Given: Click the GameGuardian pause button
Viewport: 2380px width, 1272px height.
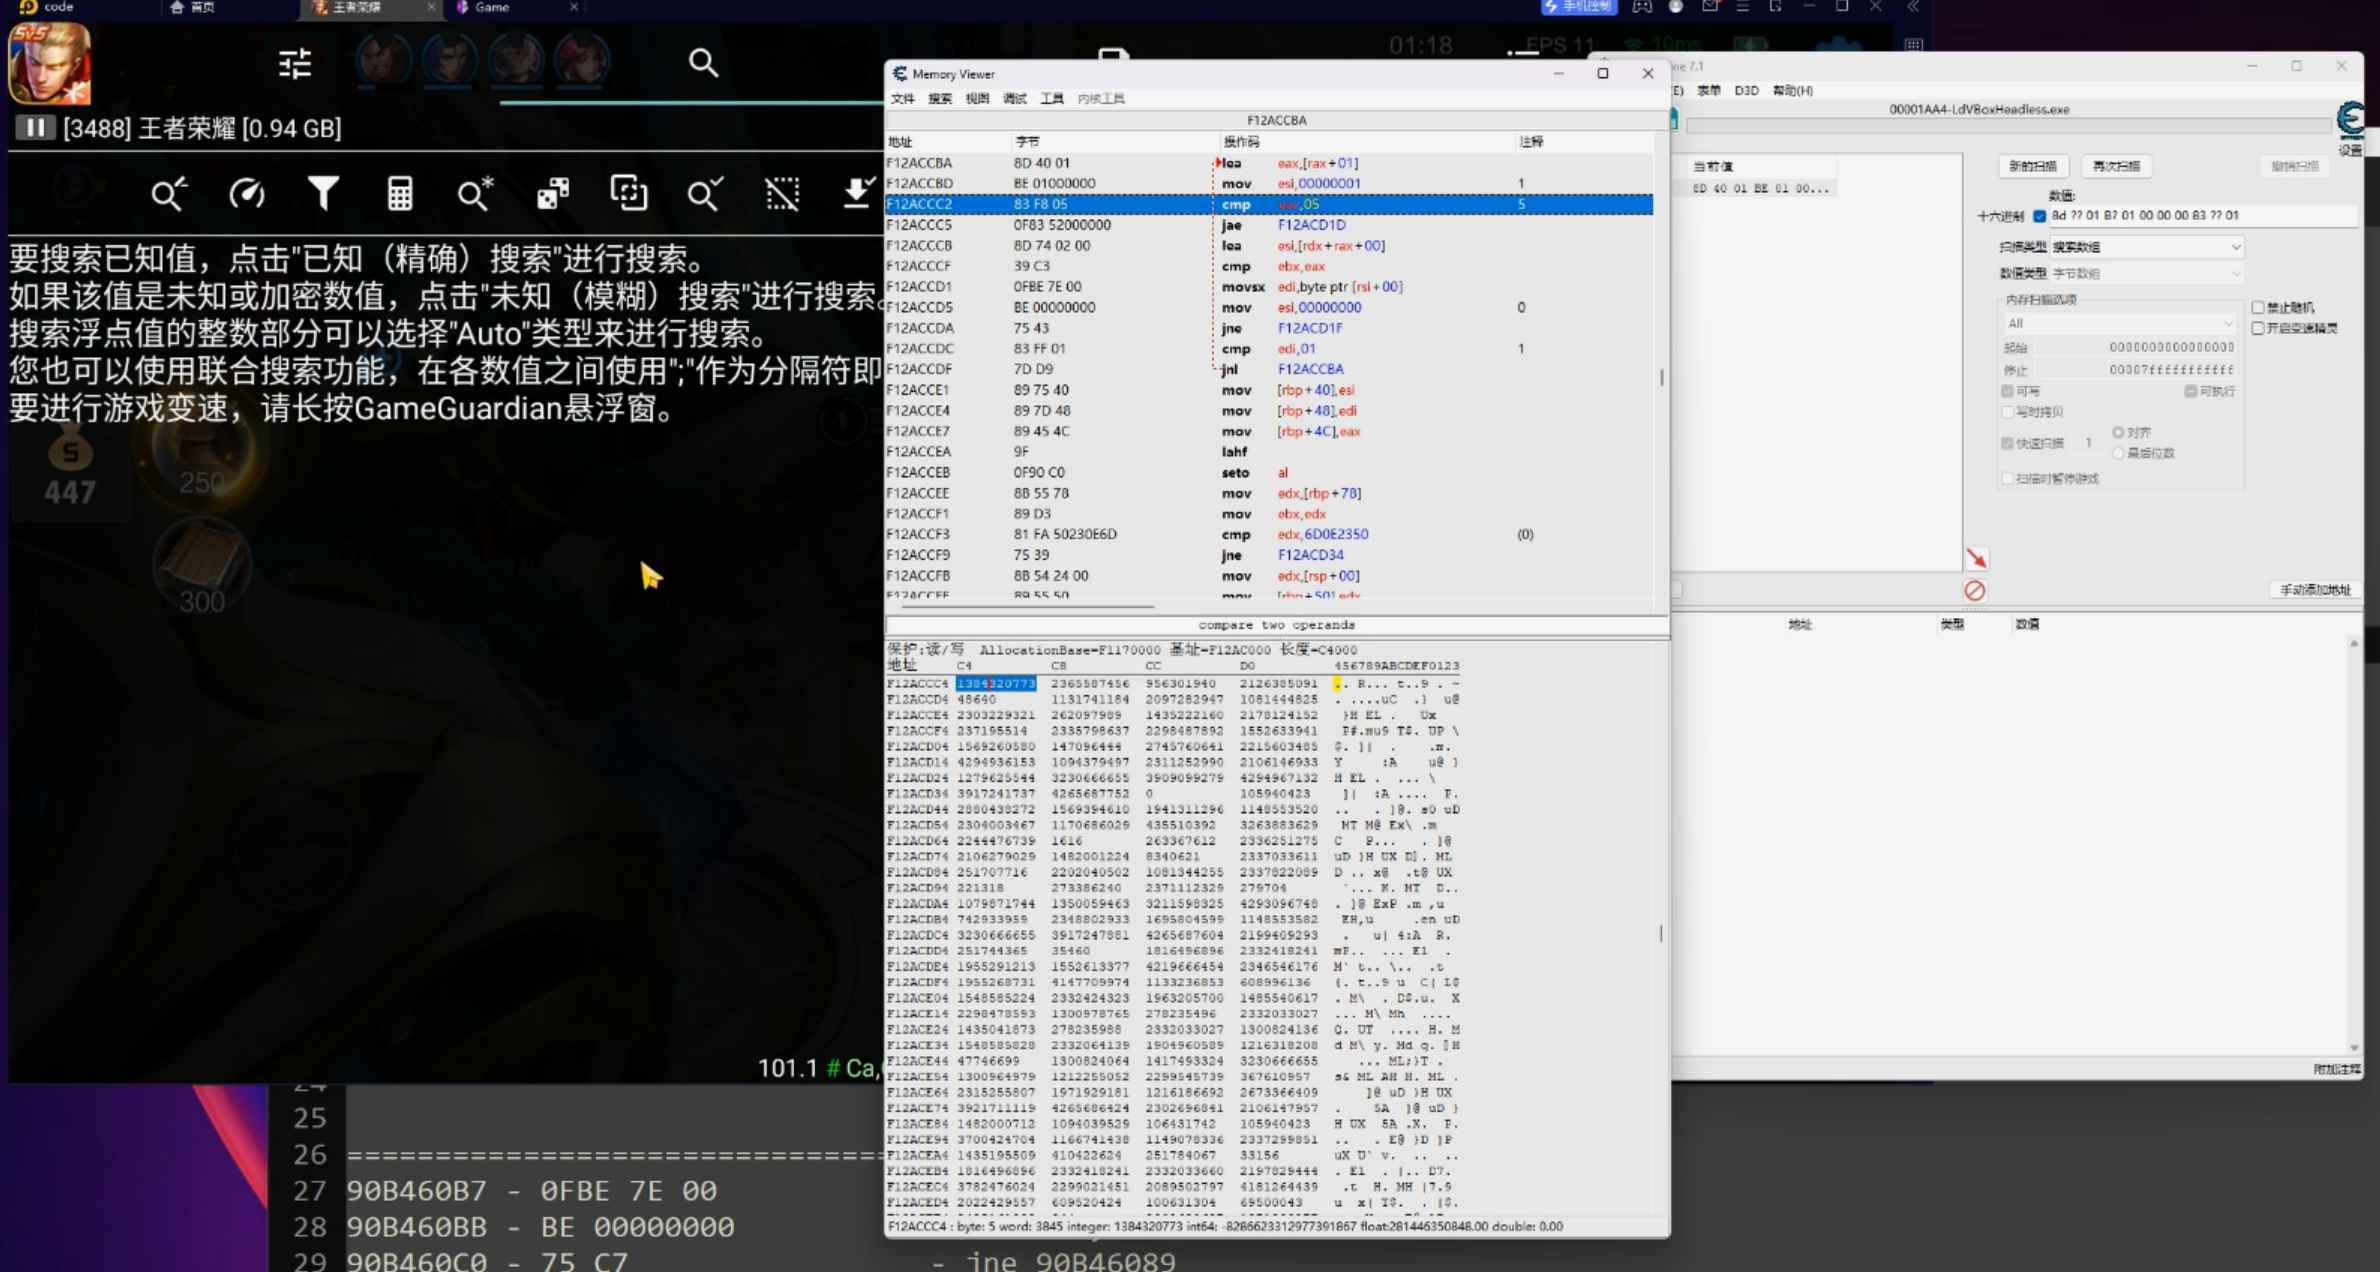Looking at the screenshot, I should tap(35, 128).
